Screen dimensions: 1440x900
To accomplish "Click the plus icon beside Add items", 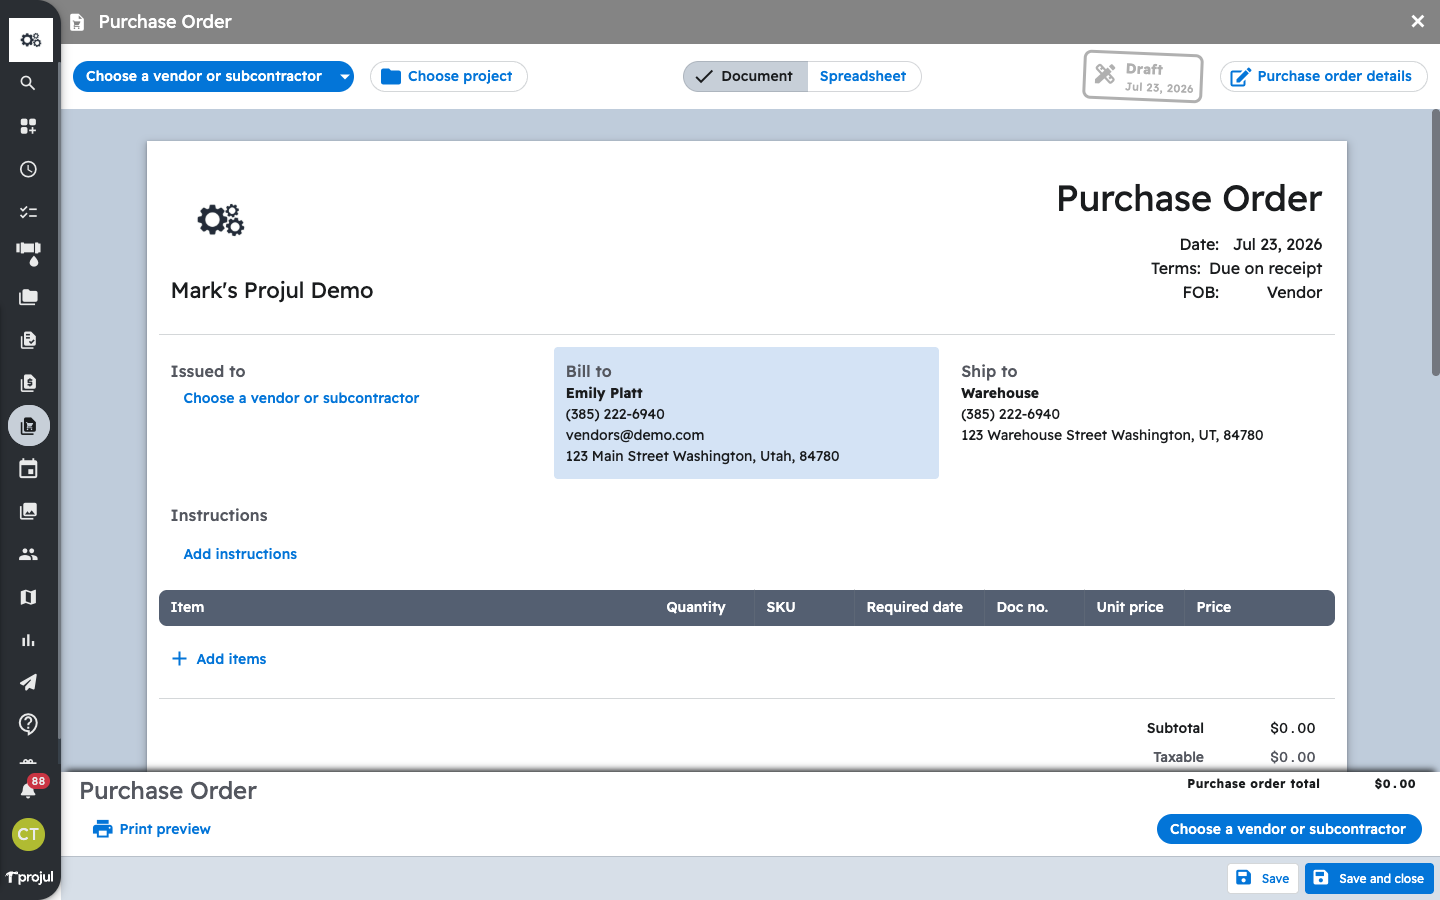I will coord(179,659).
